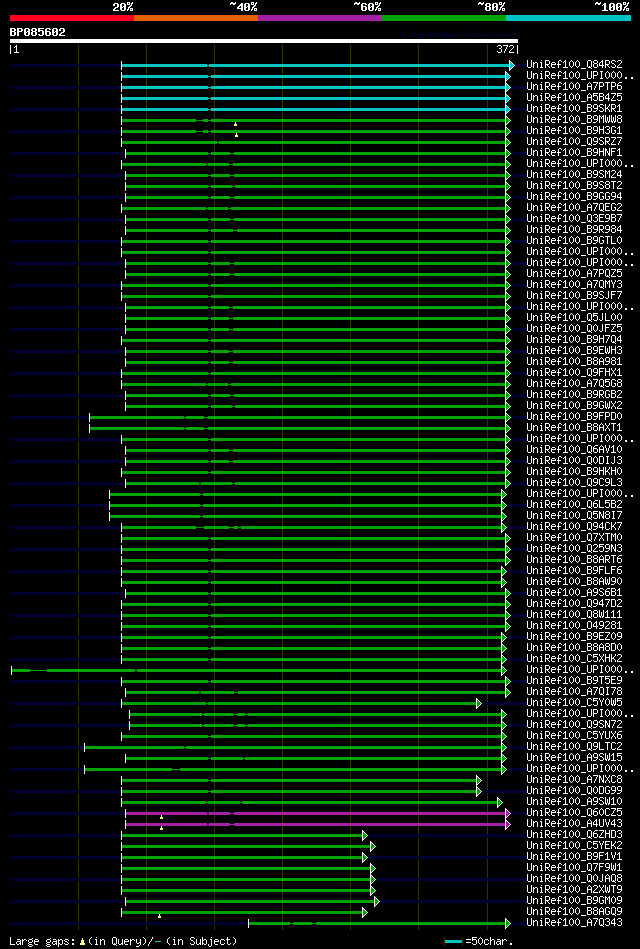Screen dimensions: 640x949
Task: Click the arrowhead ending the Q60CZ5 alignment
Action: point(508,813)
